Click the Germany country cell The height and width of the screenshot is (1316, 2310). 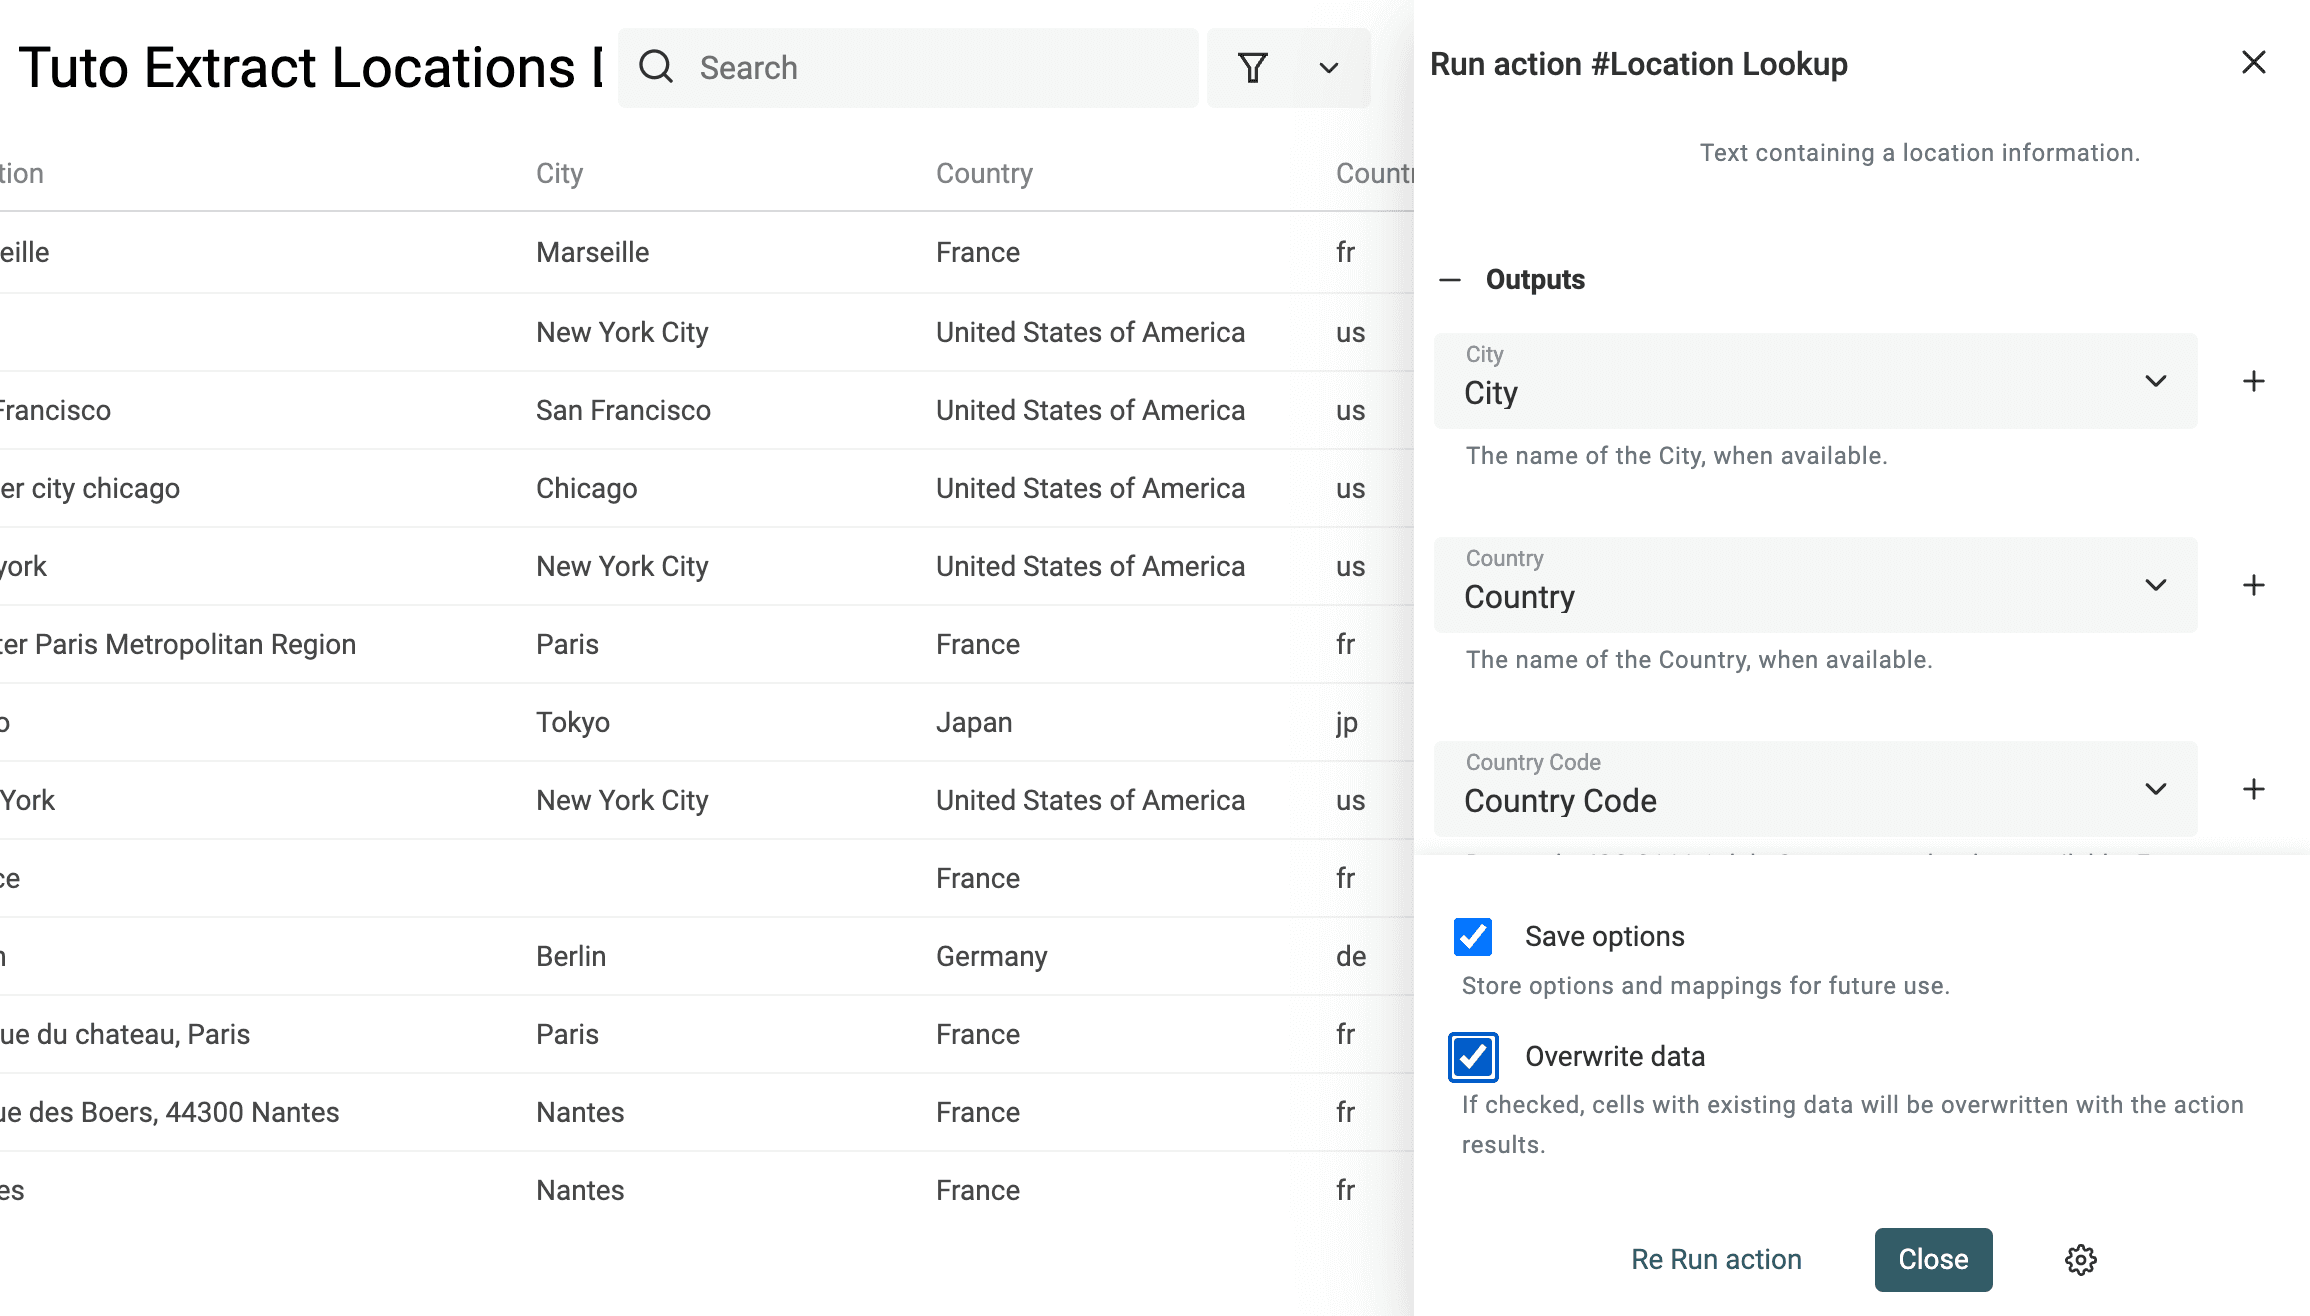pyautogui.click(x=991, y=956)
